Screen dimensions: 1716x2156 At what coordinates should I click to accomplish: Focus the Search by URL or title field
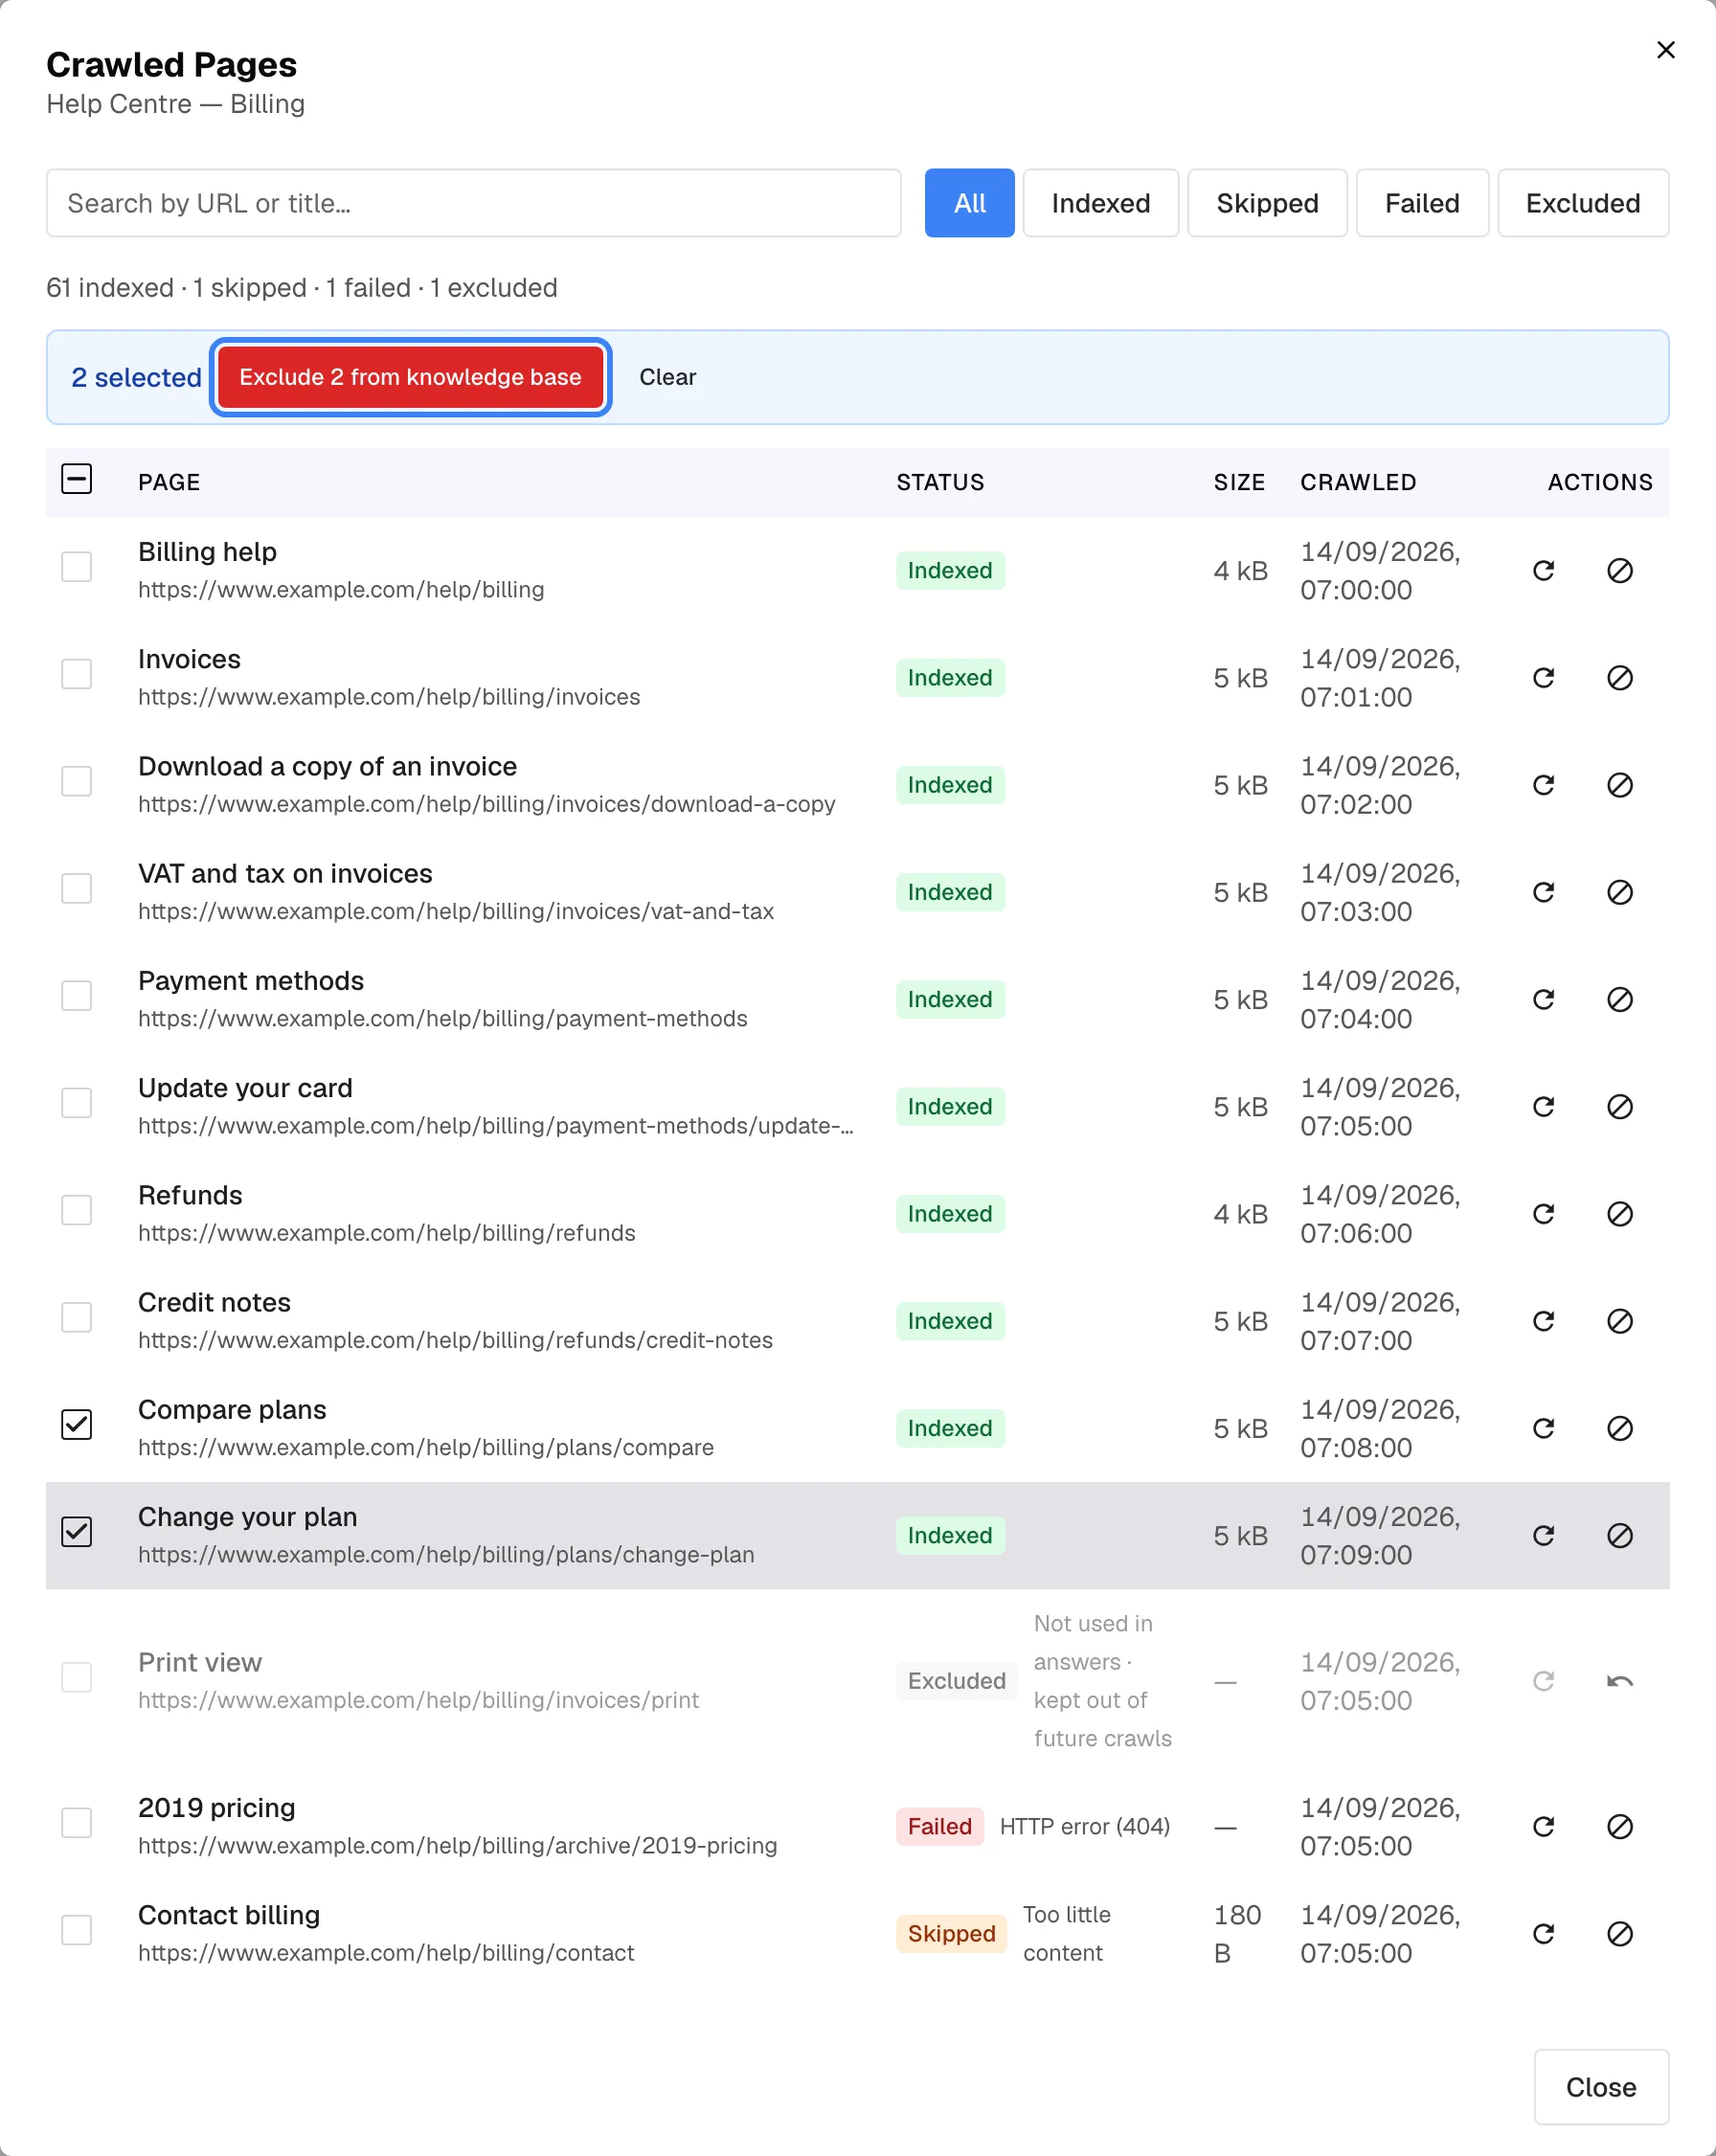pos(474,203)
